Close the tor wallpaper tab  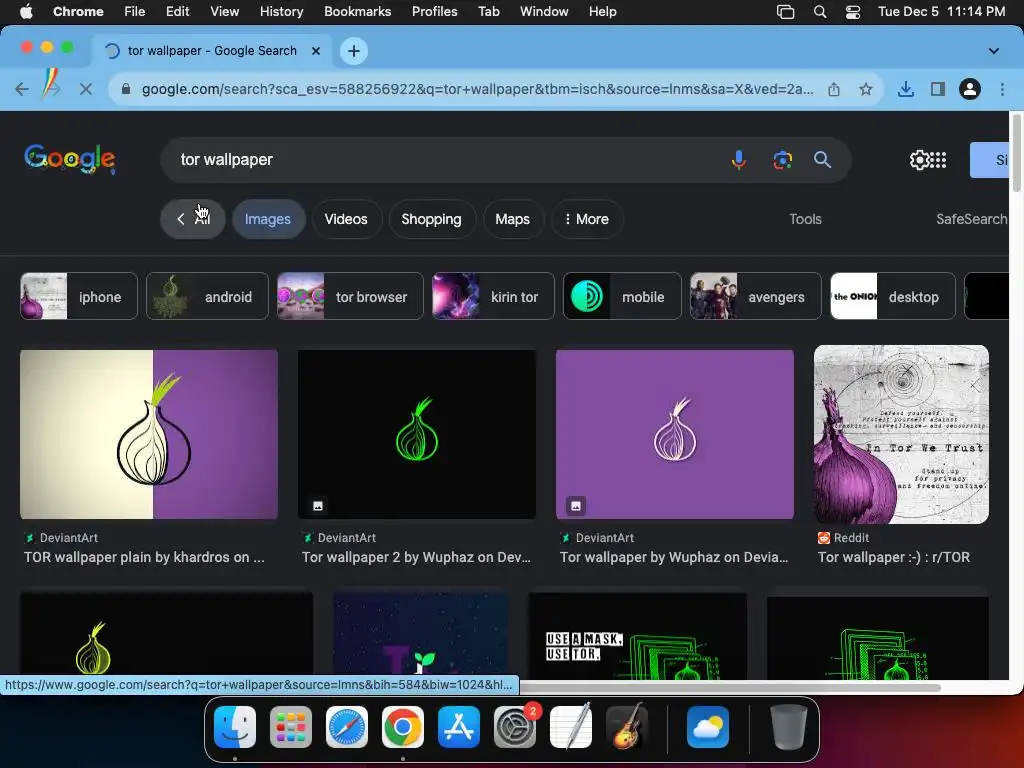[x=316, y=51]
